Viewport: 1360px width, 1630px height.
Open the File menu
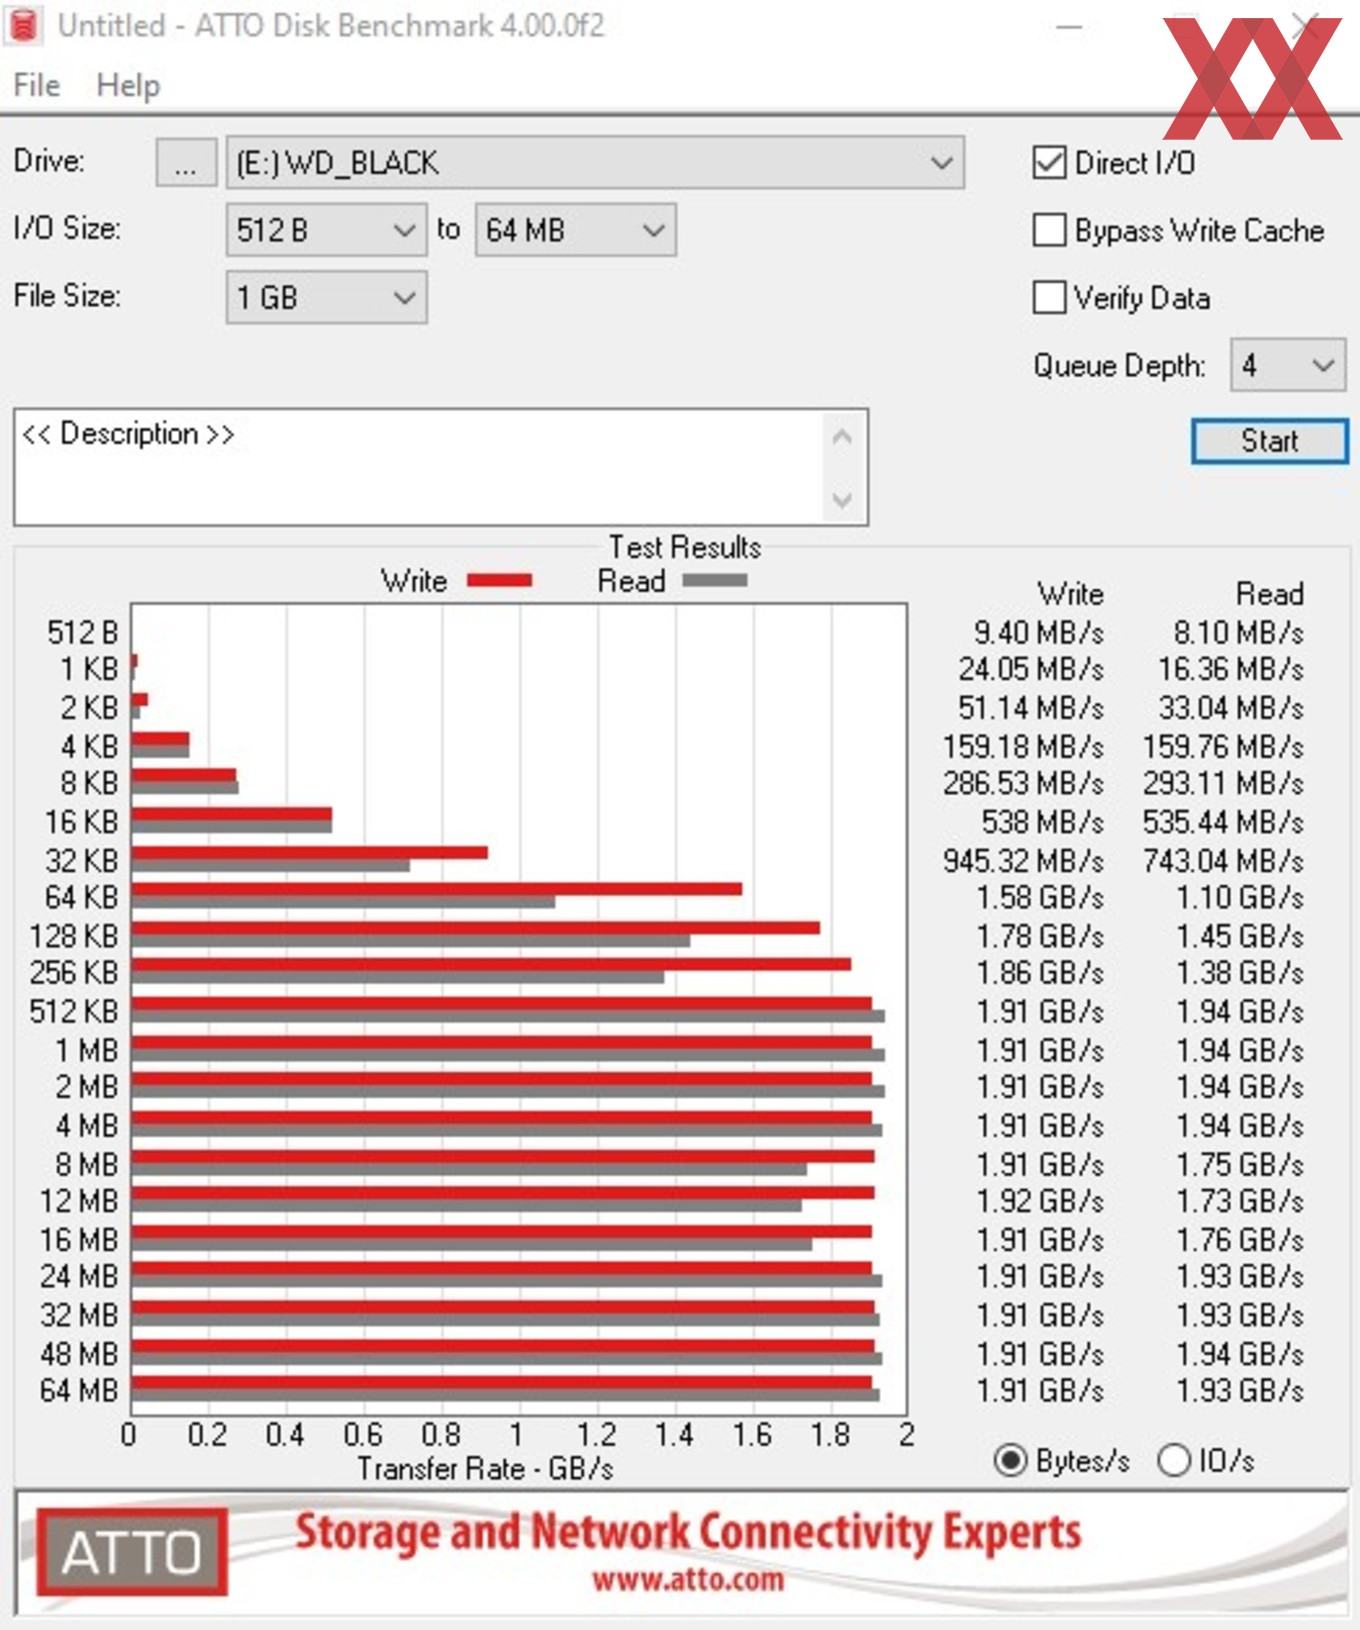click(x=37, y=85)
